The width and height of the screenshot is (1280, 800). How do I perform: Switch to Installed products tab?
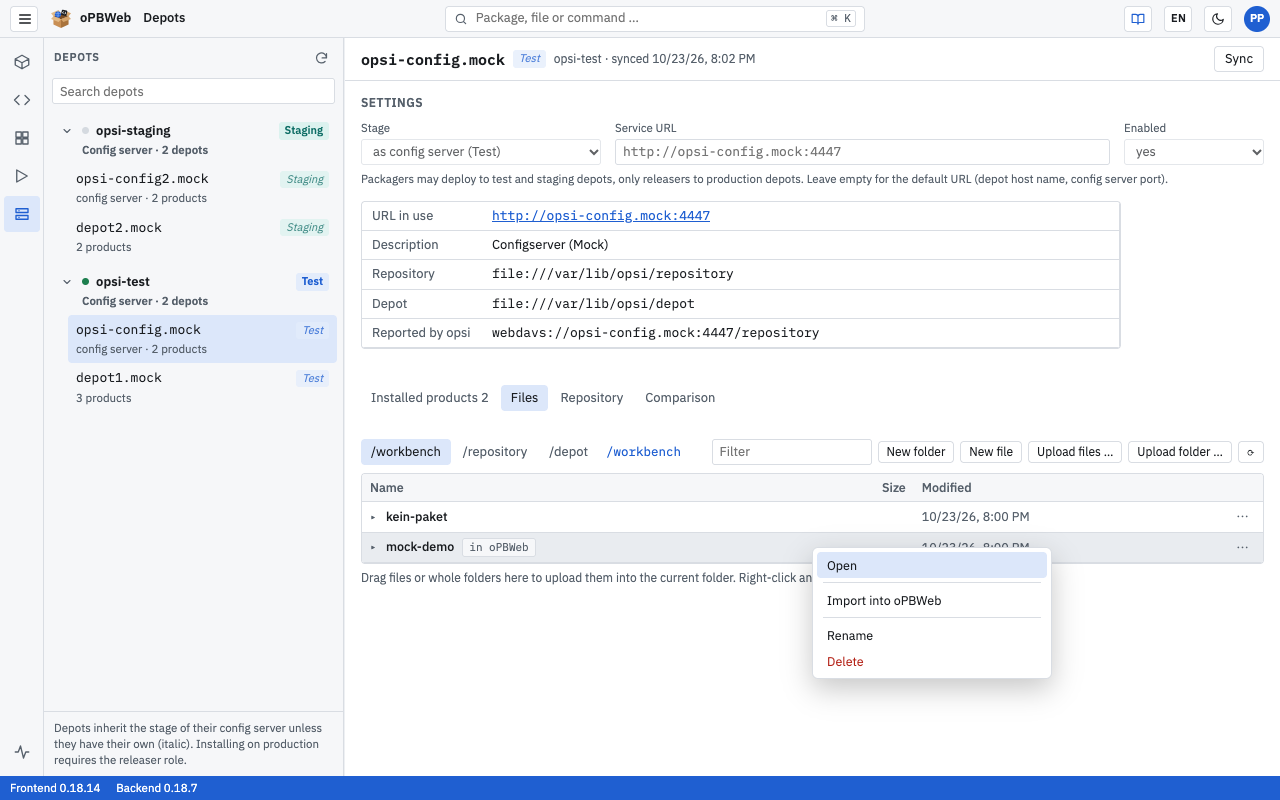point(430,398)
